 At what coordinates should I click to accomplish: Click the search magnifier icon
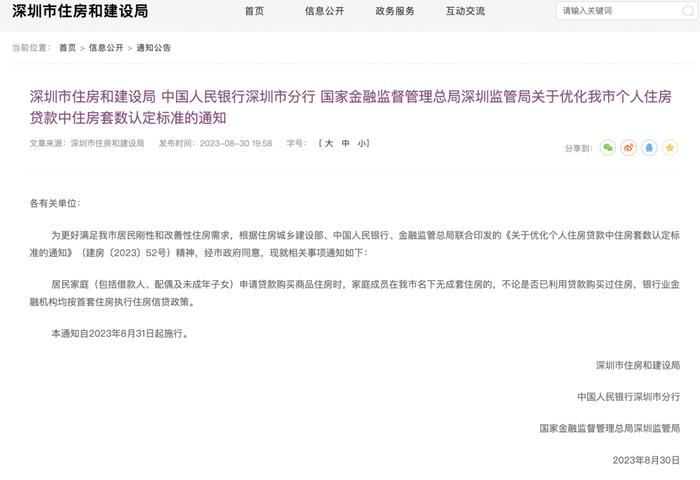(688, 11)
